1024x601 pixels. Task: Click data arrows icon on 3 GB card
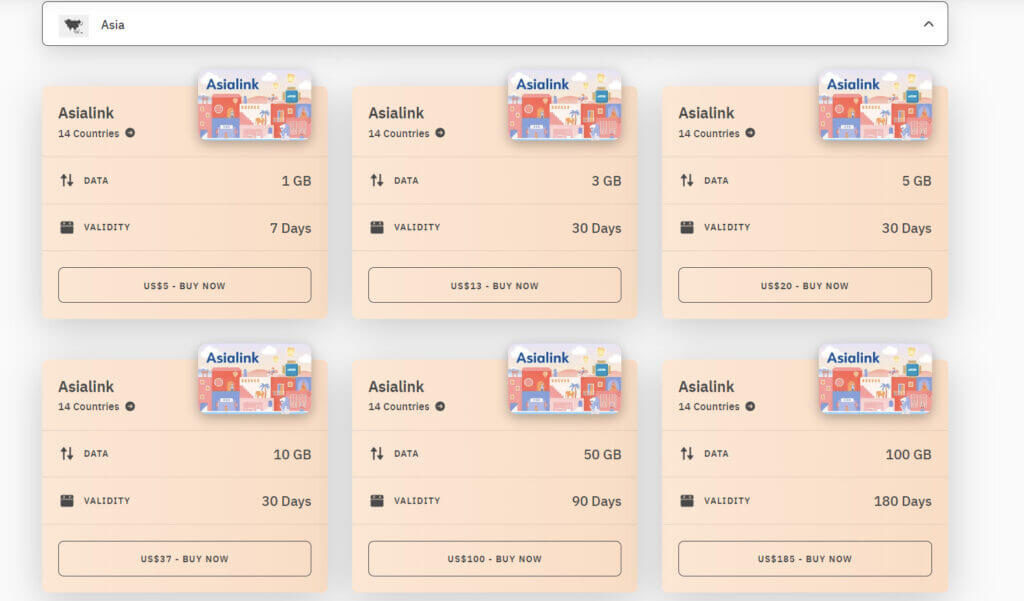[377, 180]
